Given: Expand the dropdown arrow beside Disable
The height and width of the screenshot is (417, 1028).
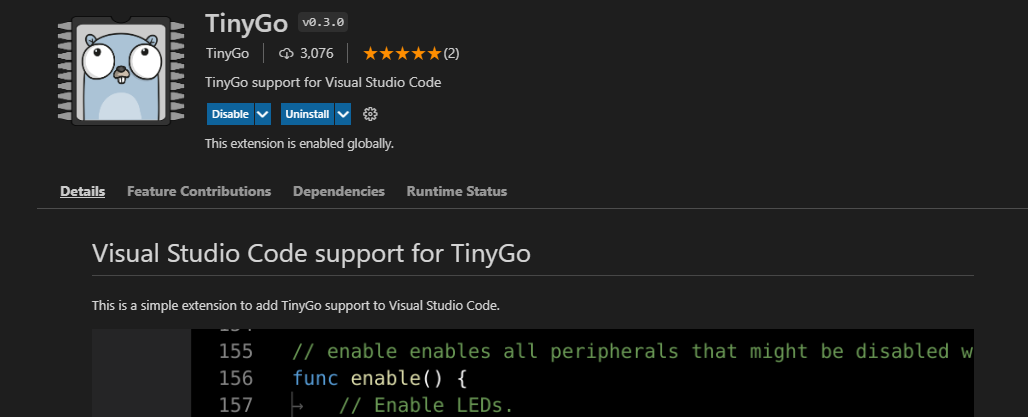Looking at the screenshot, I should pos(263,114).
